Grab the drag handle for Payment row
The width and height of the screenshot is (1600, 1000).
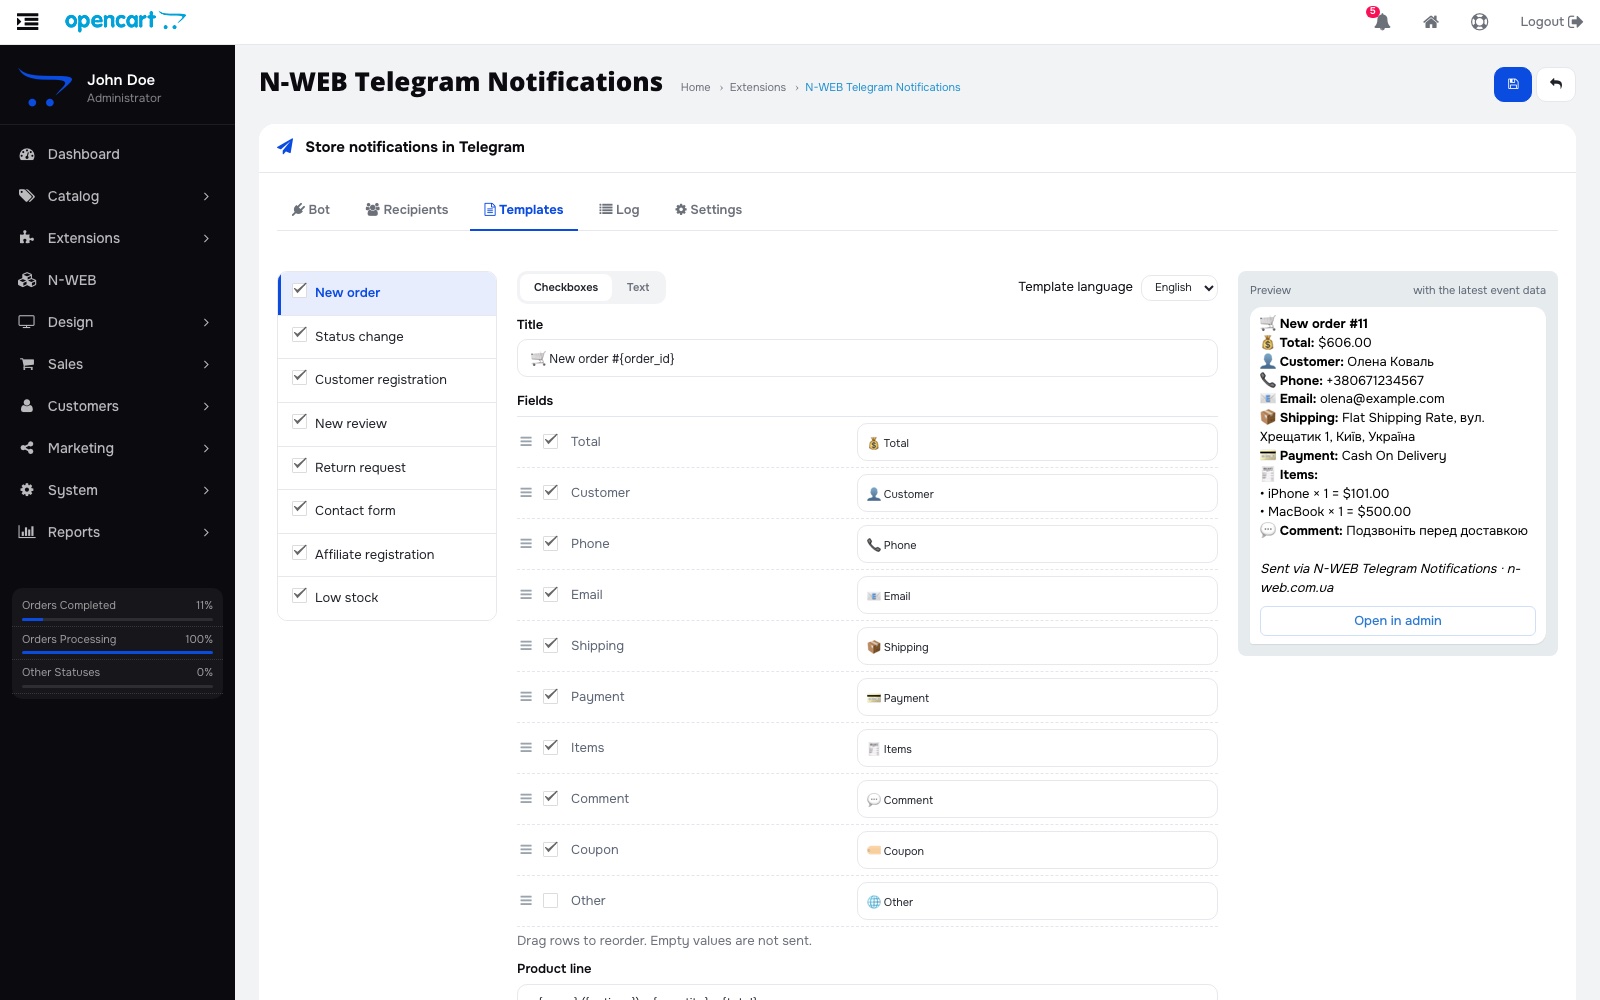tap(526, 696)
